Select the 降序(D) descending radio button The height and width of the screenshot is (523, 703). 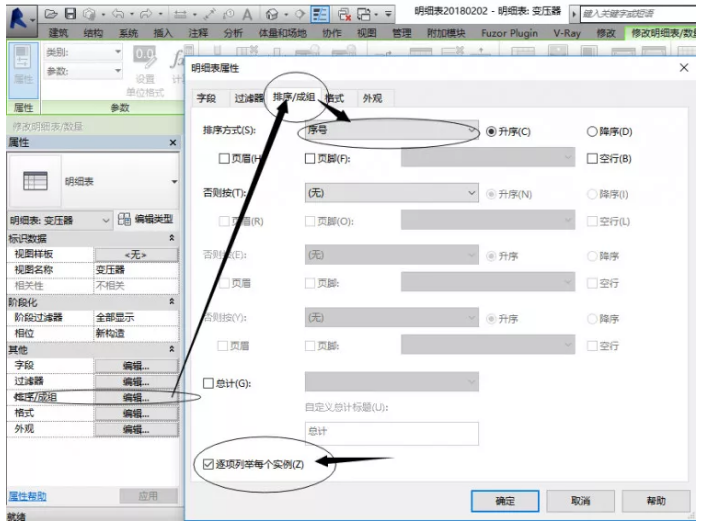coord(592,131)
